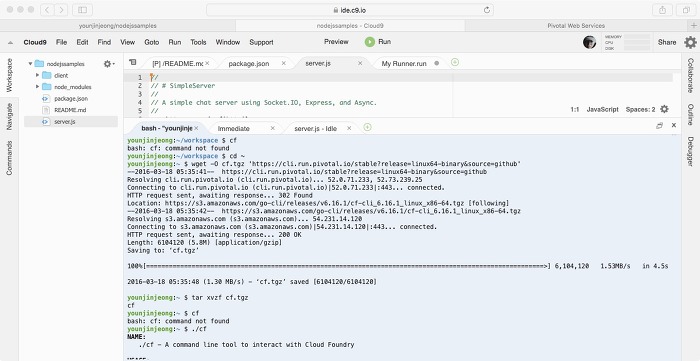Open the Workspace side panel
The height and width of the screenshot is (361, 700).
[x=9, y=75]
